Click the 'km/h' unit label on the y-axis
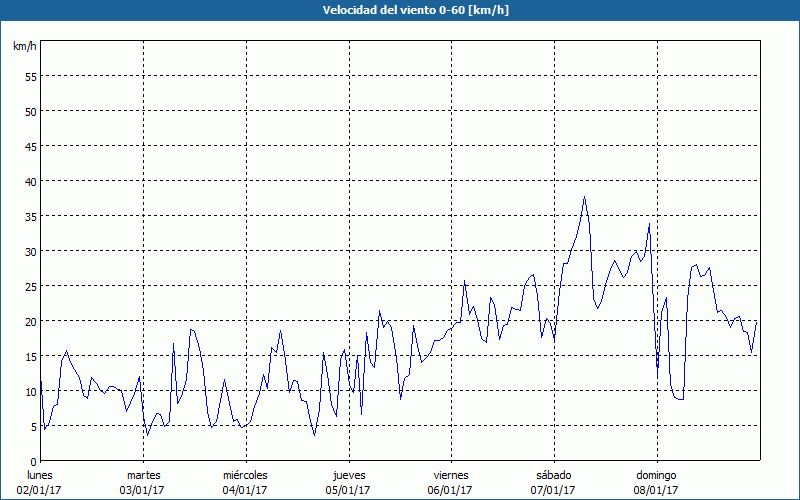This screenshot has width=800, height=500. [x=25, y=46]
